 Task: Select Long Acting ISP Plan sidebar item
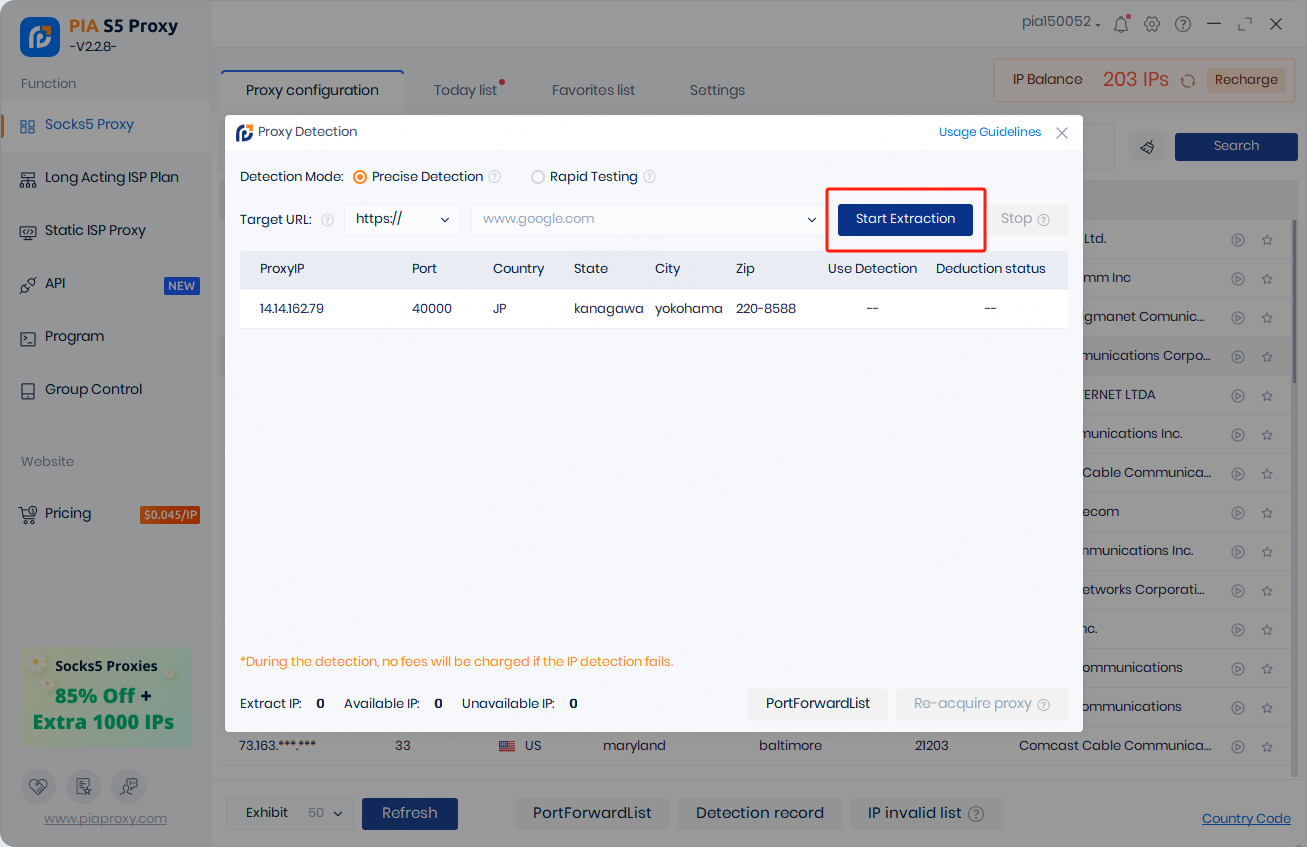click(x=111, y=178)
